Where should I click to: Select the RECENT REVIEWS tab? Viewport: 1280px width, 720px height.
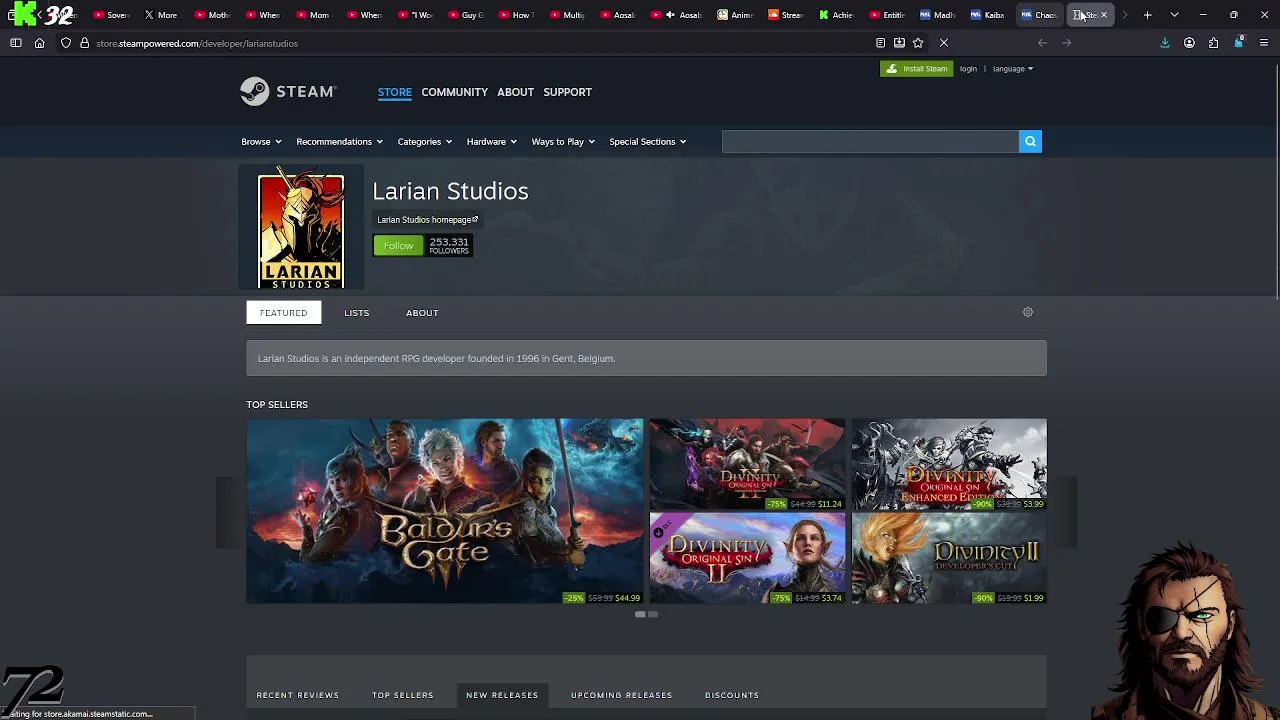(x=298, y=695)
